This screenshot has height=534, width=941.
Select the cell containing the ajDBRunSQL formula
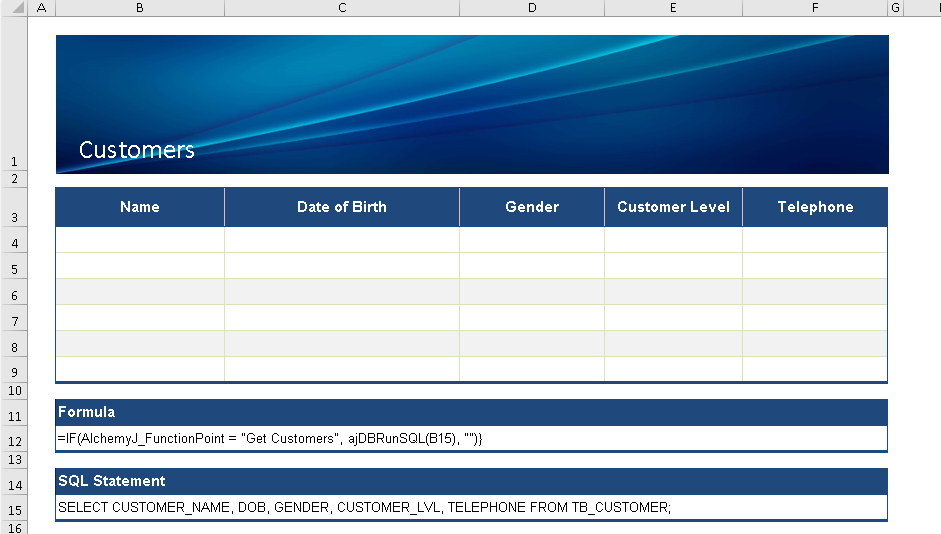(271, 439)
